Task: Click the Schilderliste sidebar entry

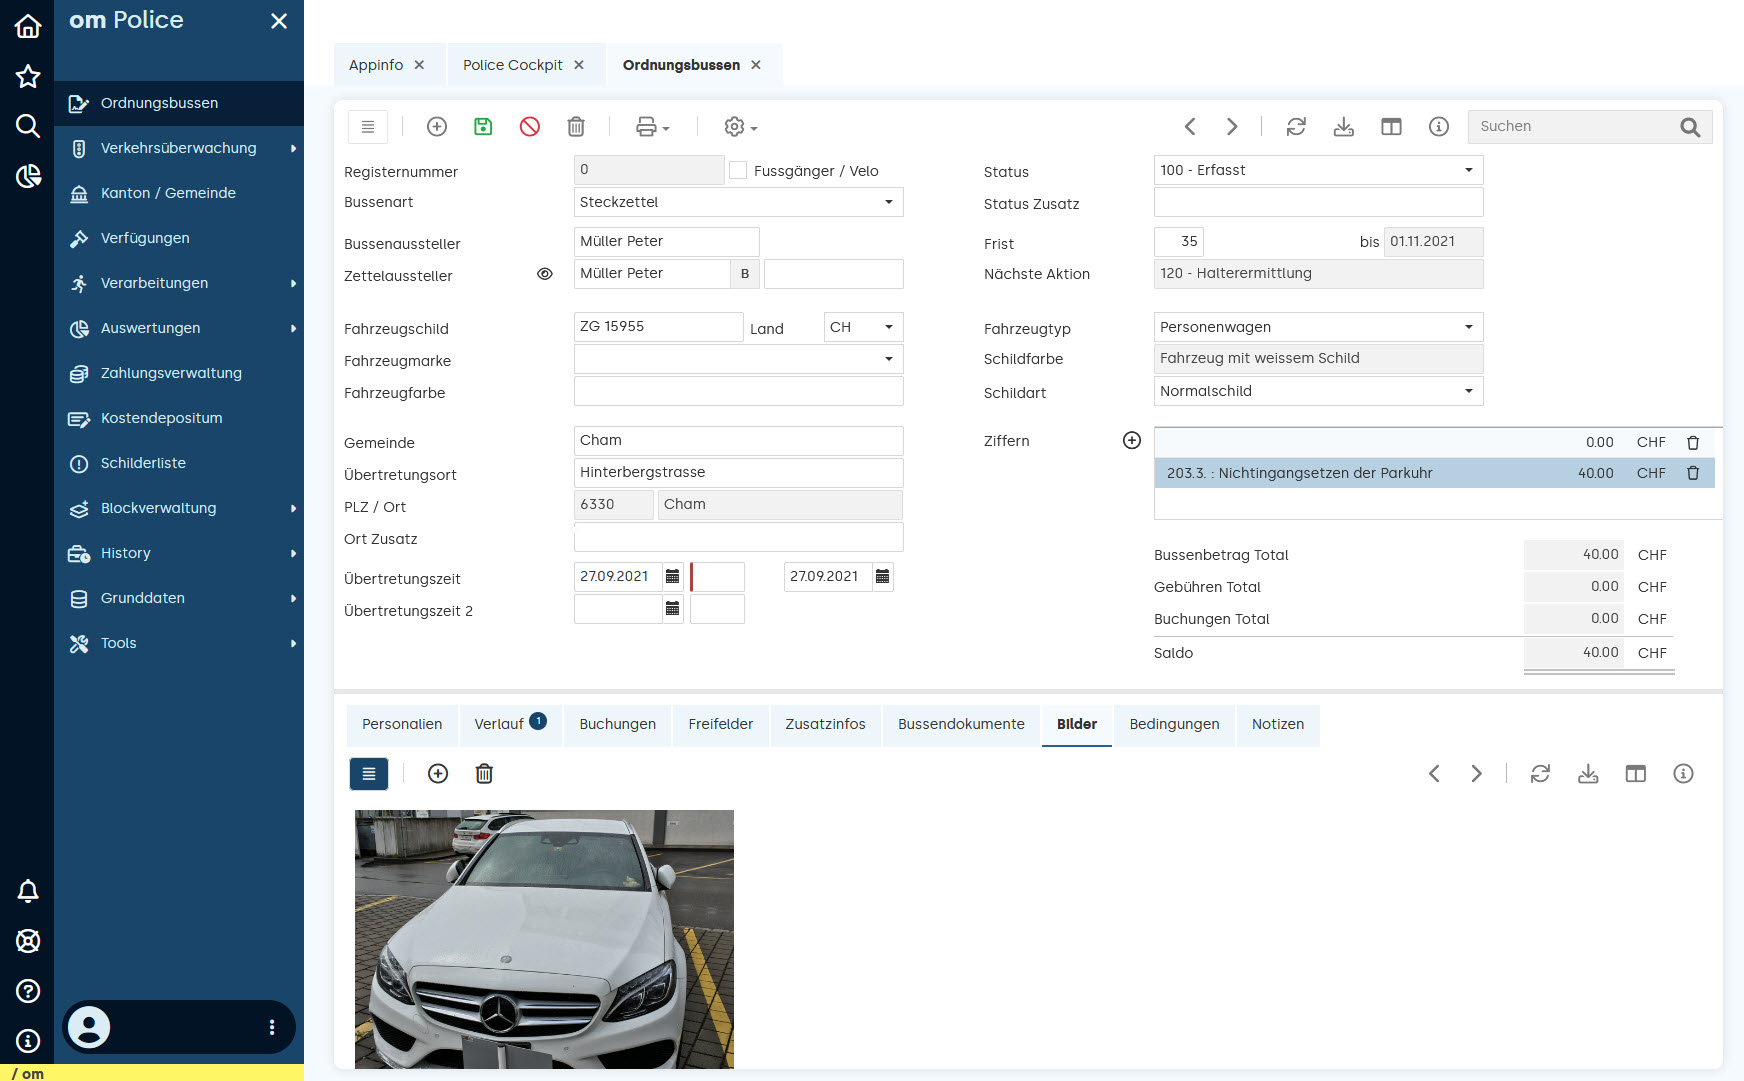Action: click(x=143, y=463)
